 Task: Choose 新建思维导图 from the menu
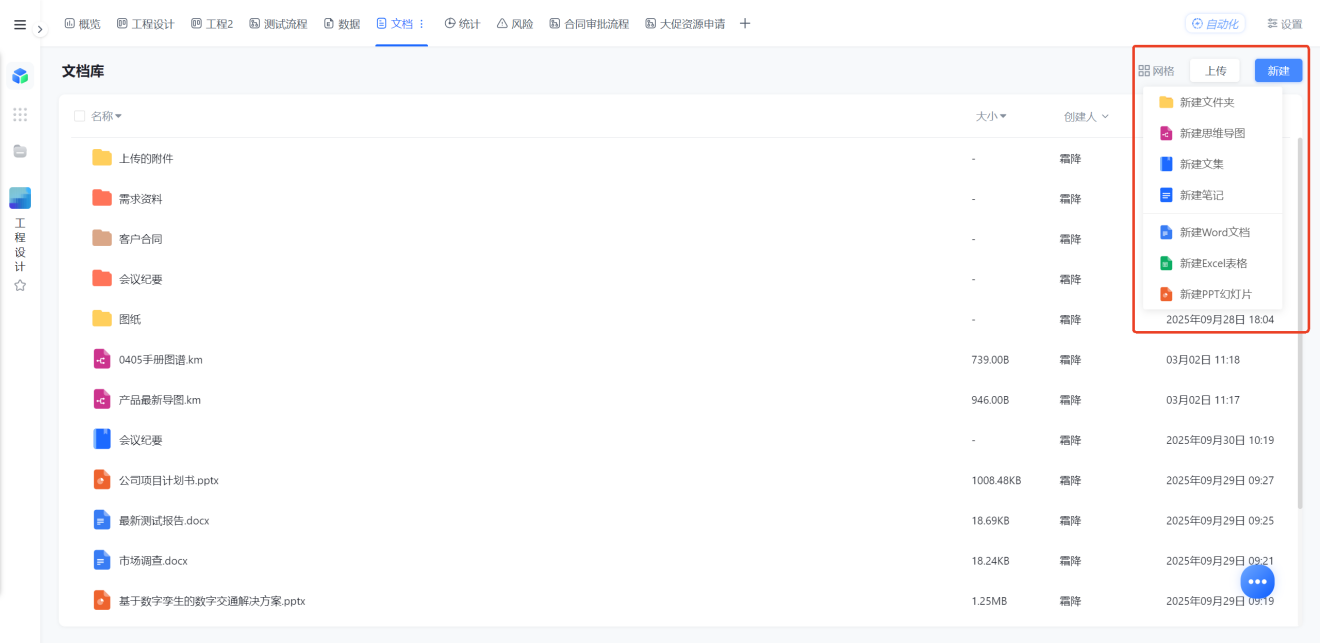1212,133
